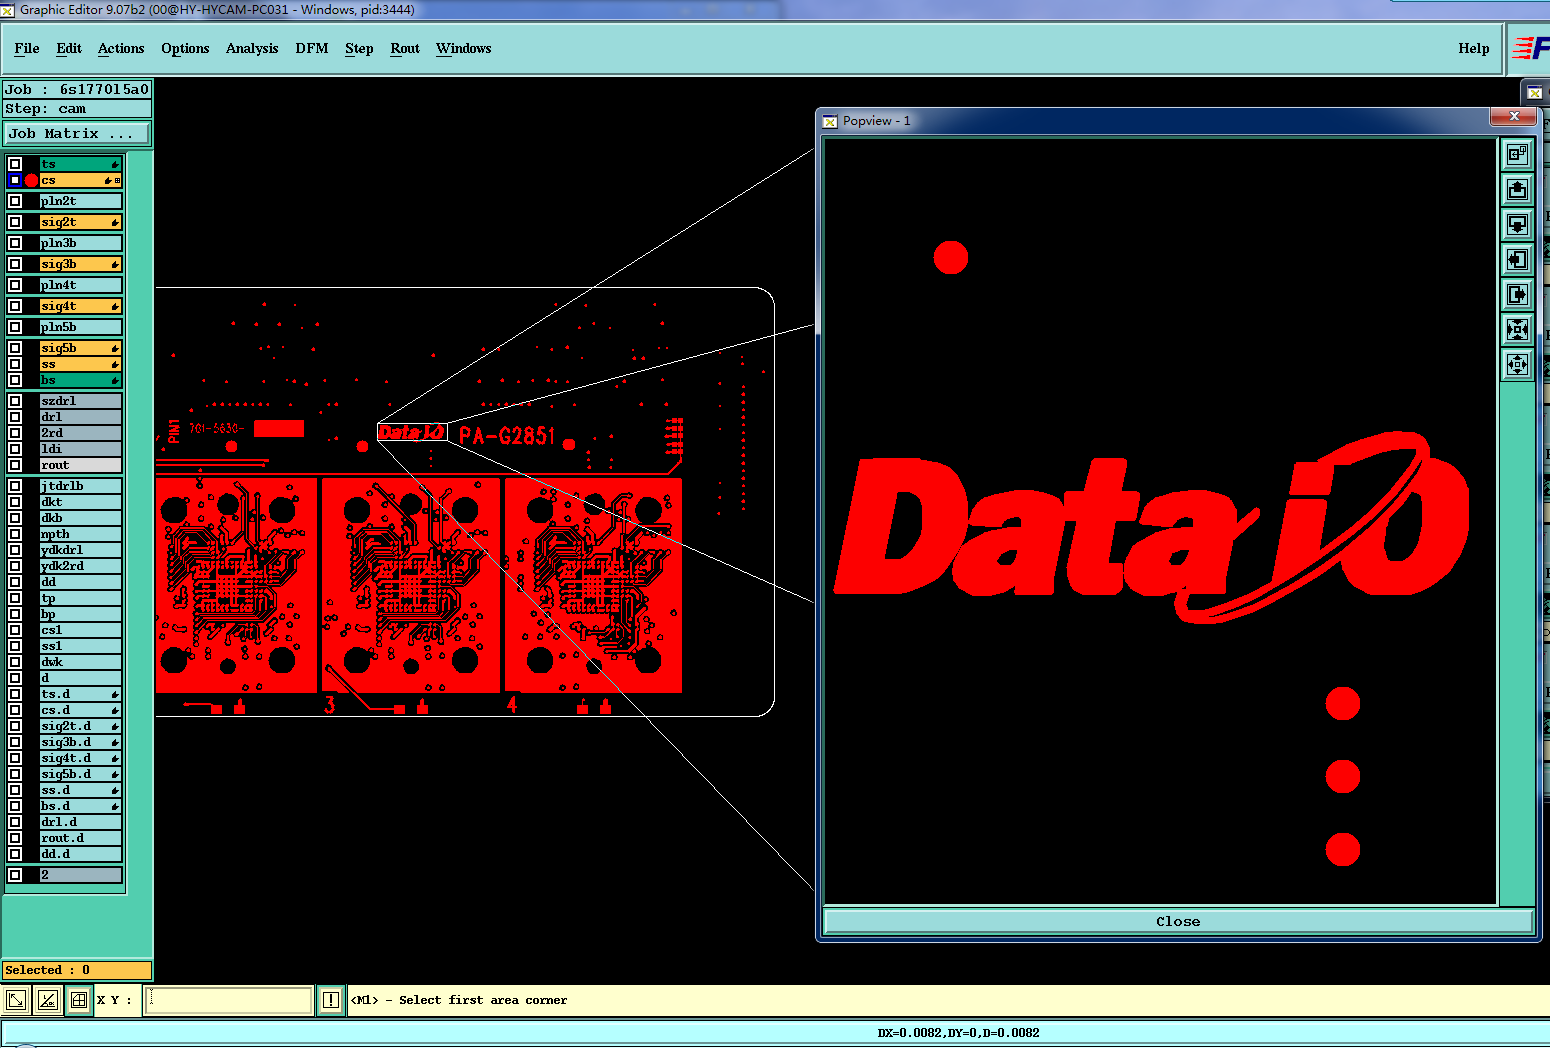Open the Edit menu
1550x1048 pixels.
coord(69,48)
